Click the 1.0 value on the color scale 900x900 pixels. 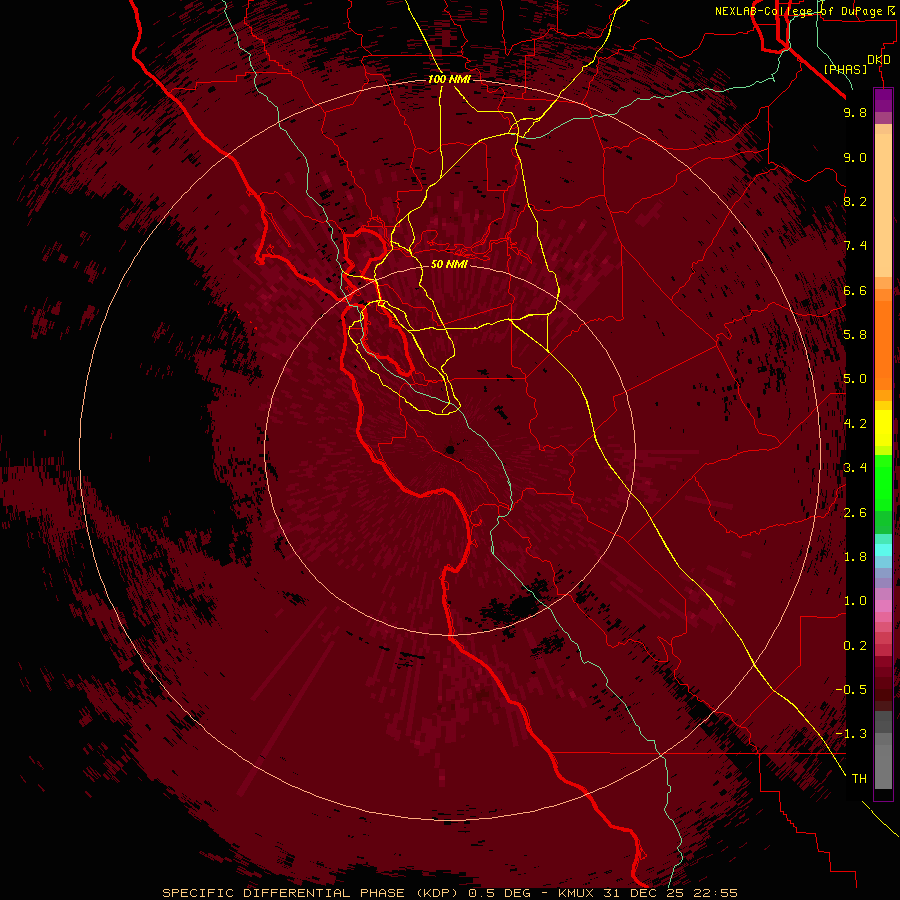(855, 601)
